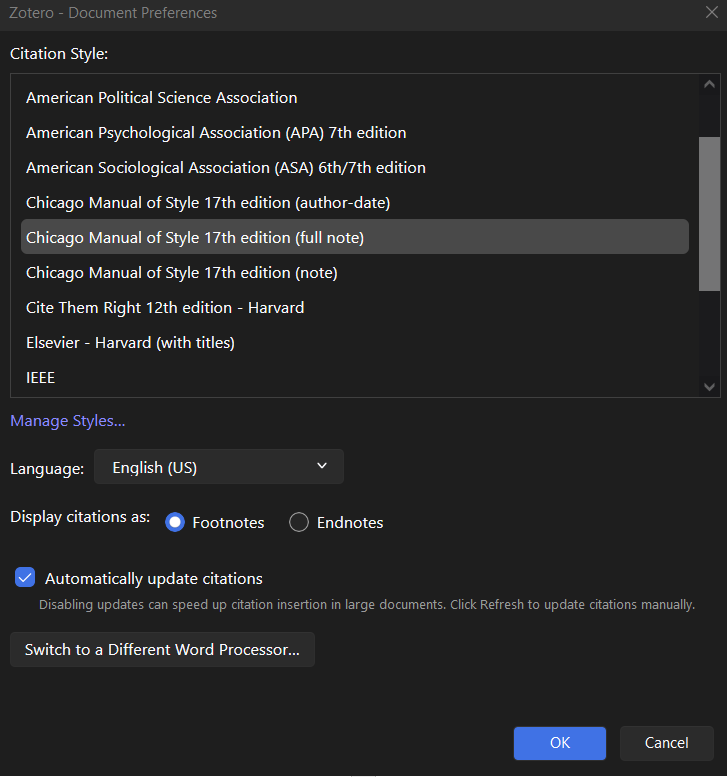Screen dimensions: 727x777
Task: Select Chicago Manual of Style 17th edition (full note)
Action: pyautogui.click(x=354, y=237)
